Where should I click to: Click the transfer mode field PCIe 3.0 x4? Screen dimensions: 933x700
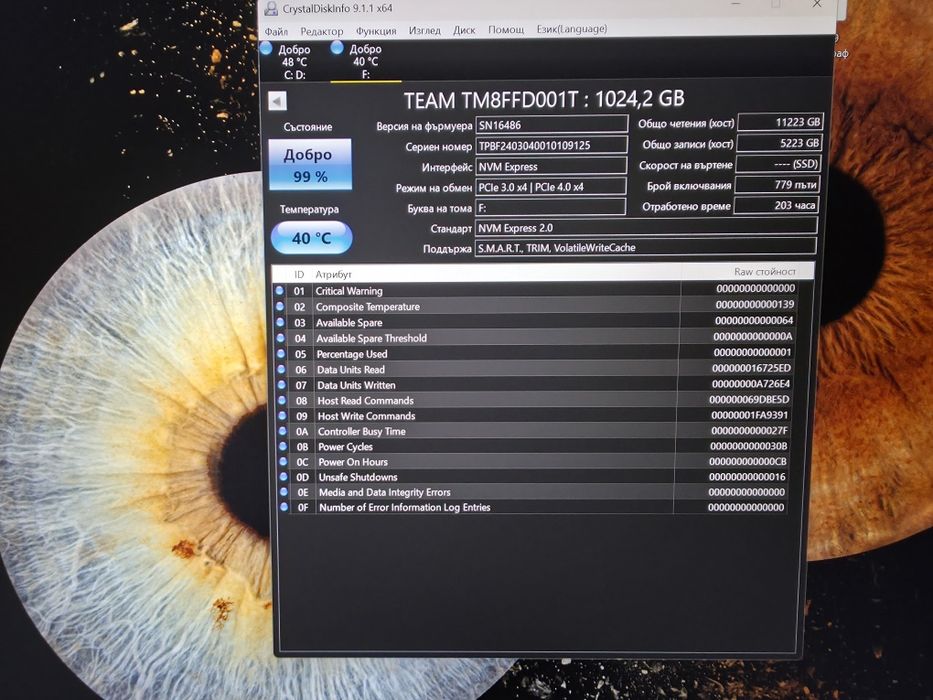click(x=550, y=187)
